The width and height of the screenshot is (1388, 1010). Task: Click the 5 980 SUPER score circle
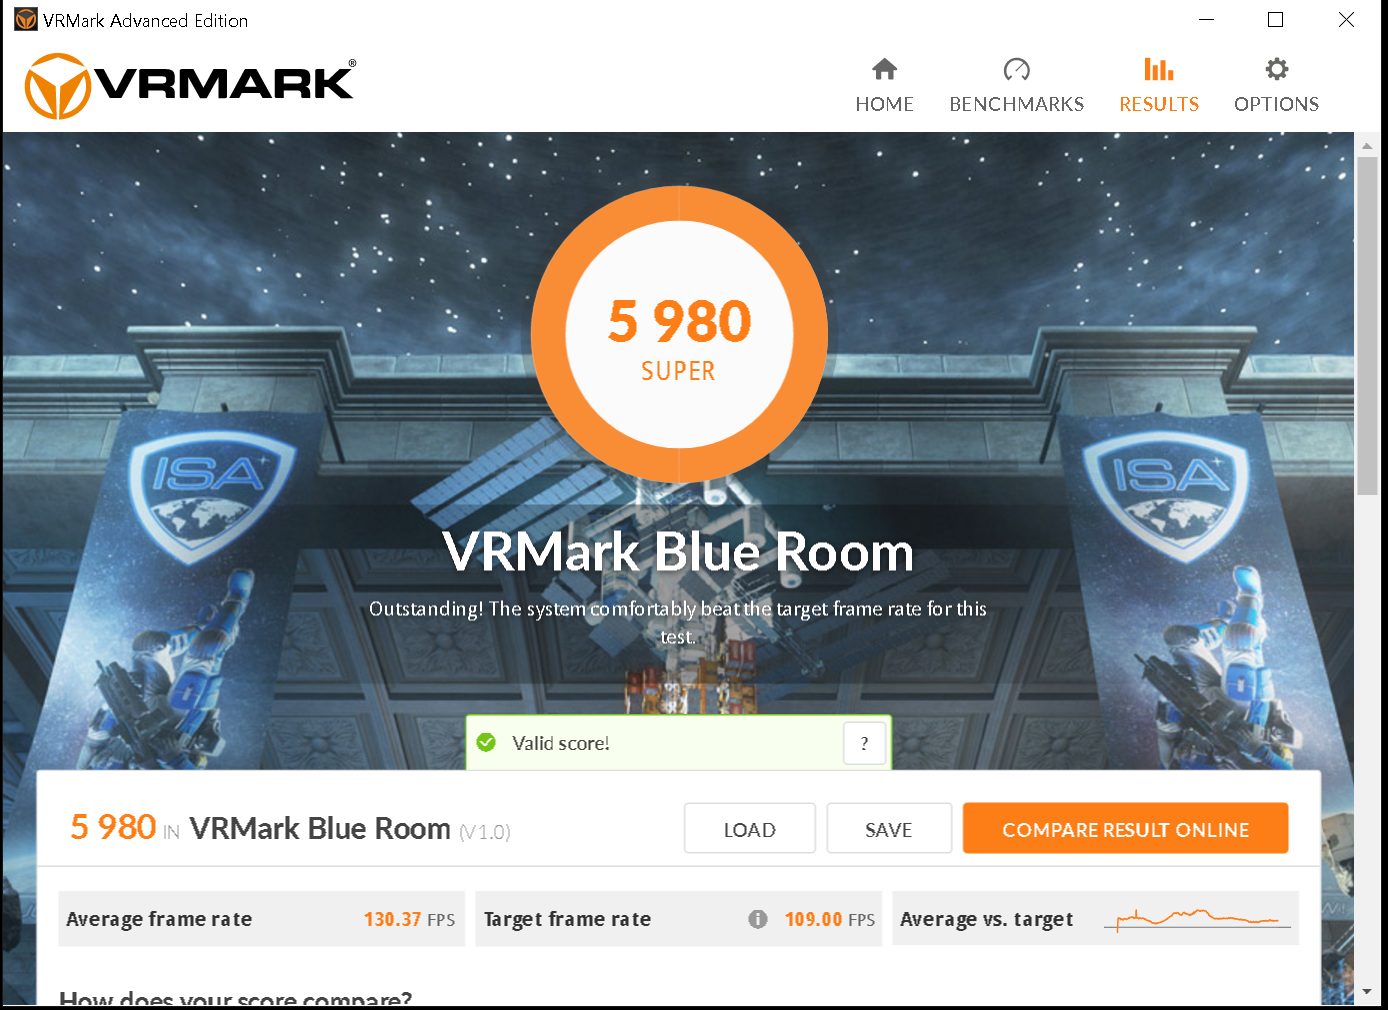click(x=679, y=335)
